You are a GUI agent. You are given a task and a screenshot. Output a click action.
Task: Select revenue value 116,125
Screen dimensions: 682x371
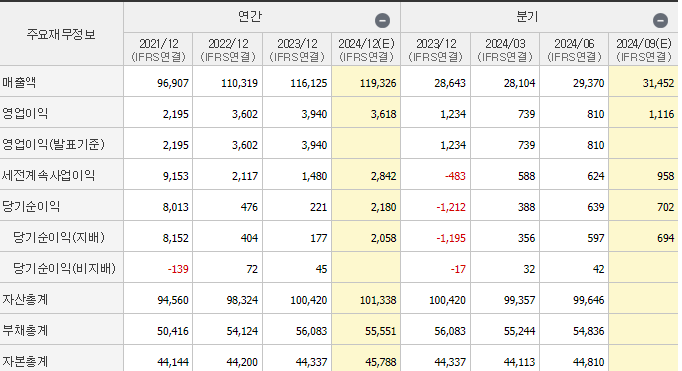click(x=309, y=83)
